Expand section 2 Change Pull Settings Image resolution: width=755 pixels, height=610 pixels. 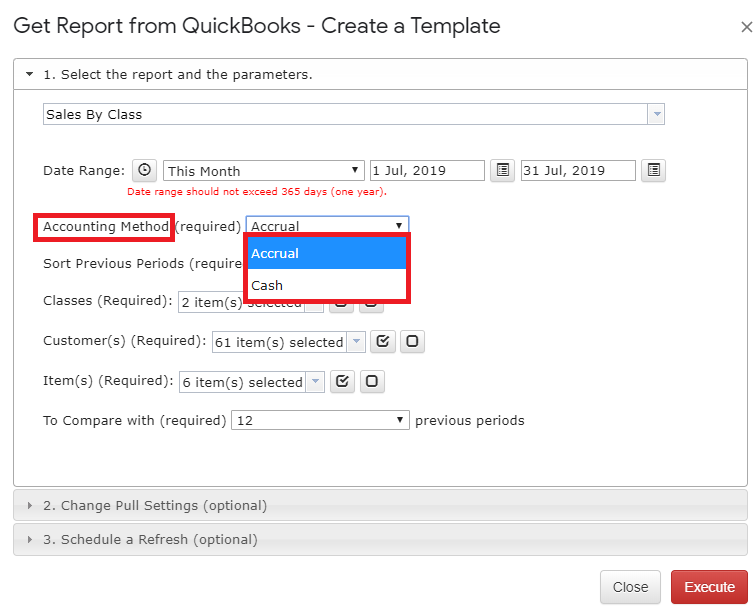tap(380, 505)
